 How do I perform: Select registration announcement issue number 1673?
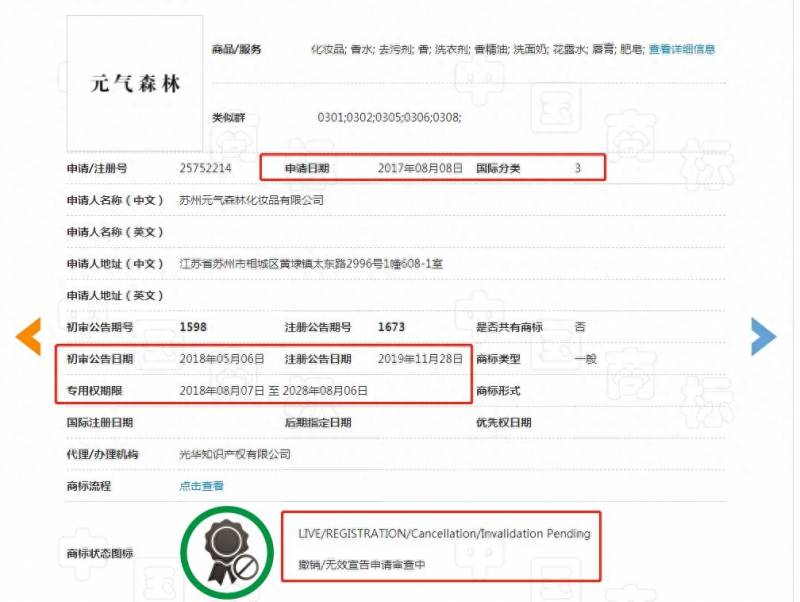391,327
